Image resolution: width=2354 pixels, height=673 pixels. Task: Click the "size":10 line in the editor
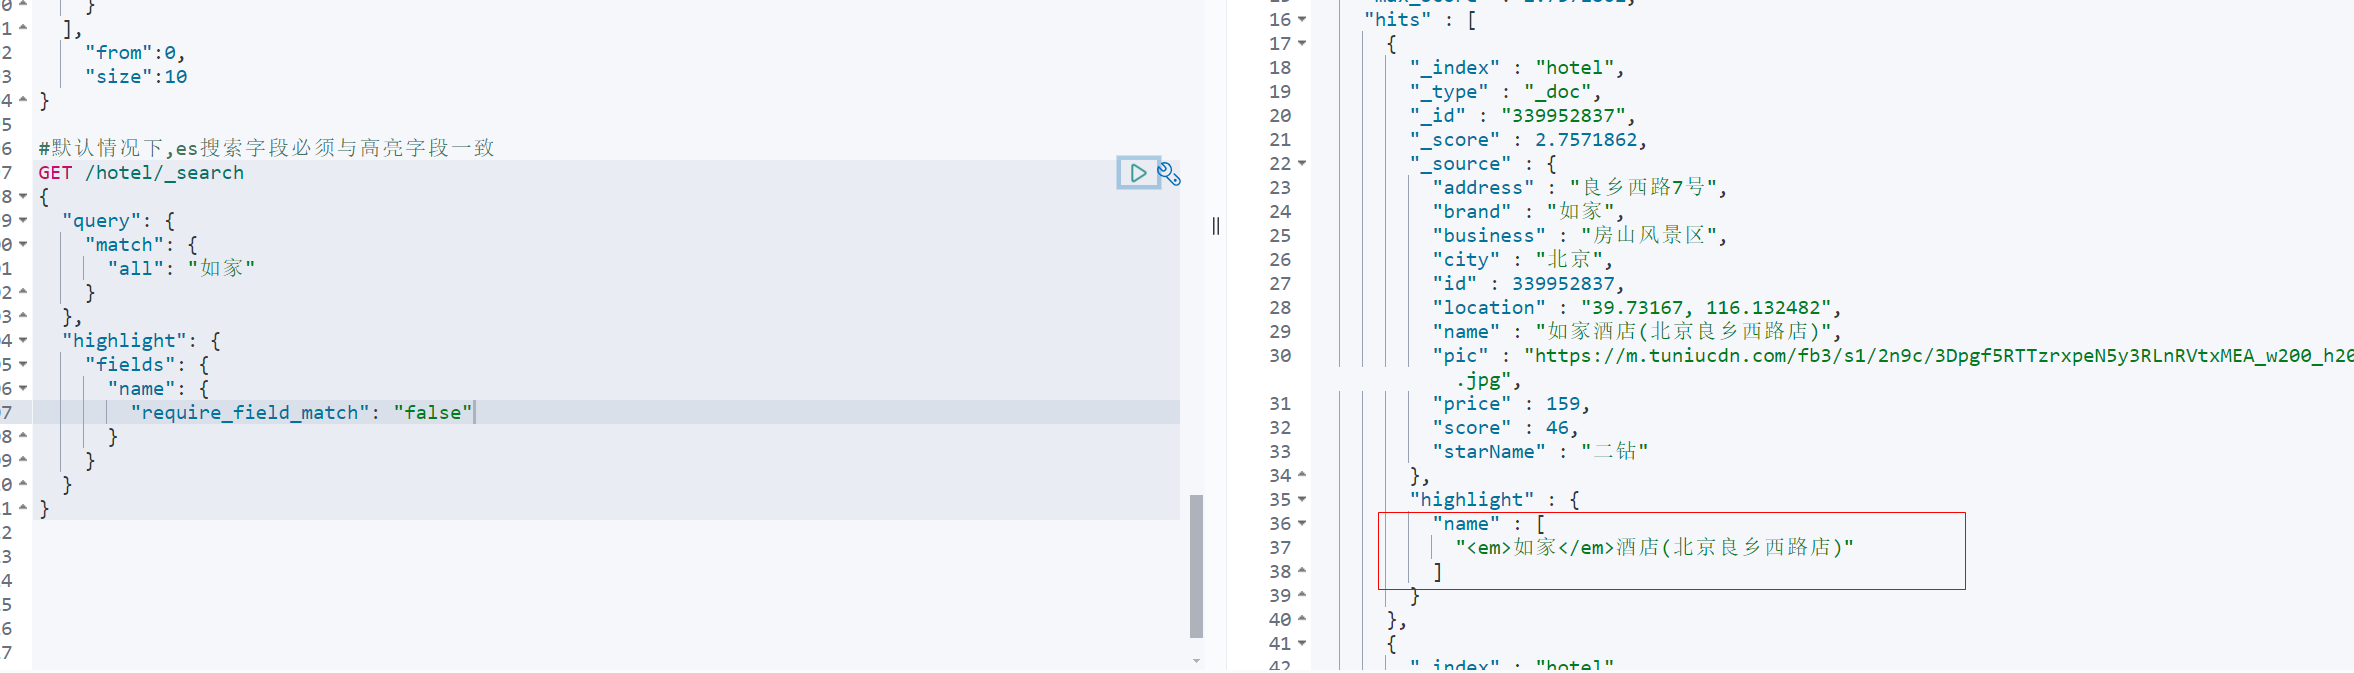pyautogui.click(x=136, y=76)
